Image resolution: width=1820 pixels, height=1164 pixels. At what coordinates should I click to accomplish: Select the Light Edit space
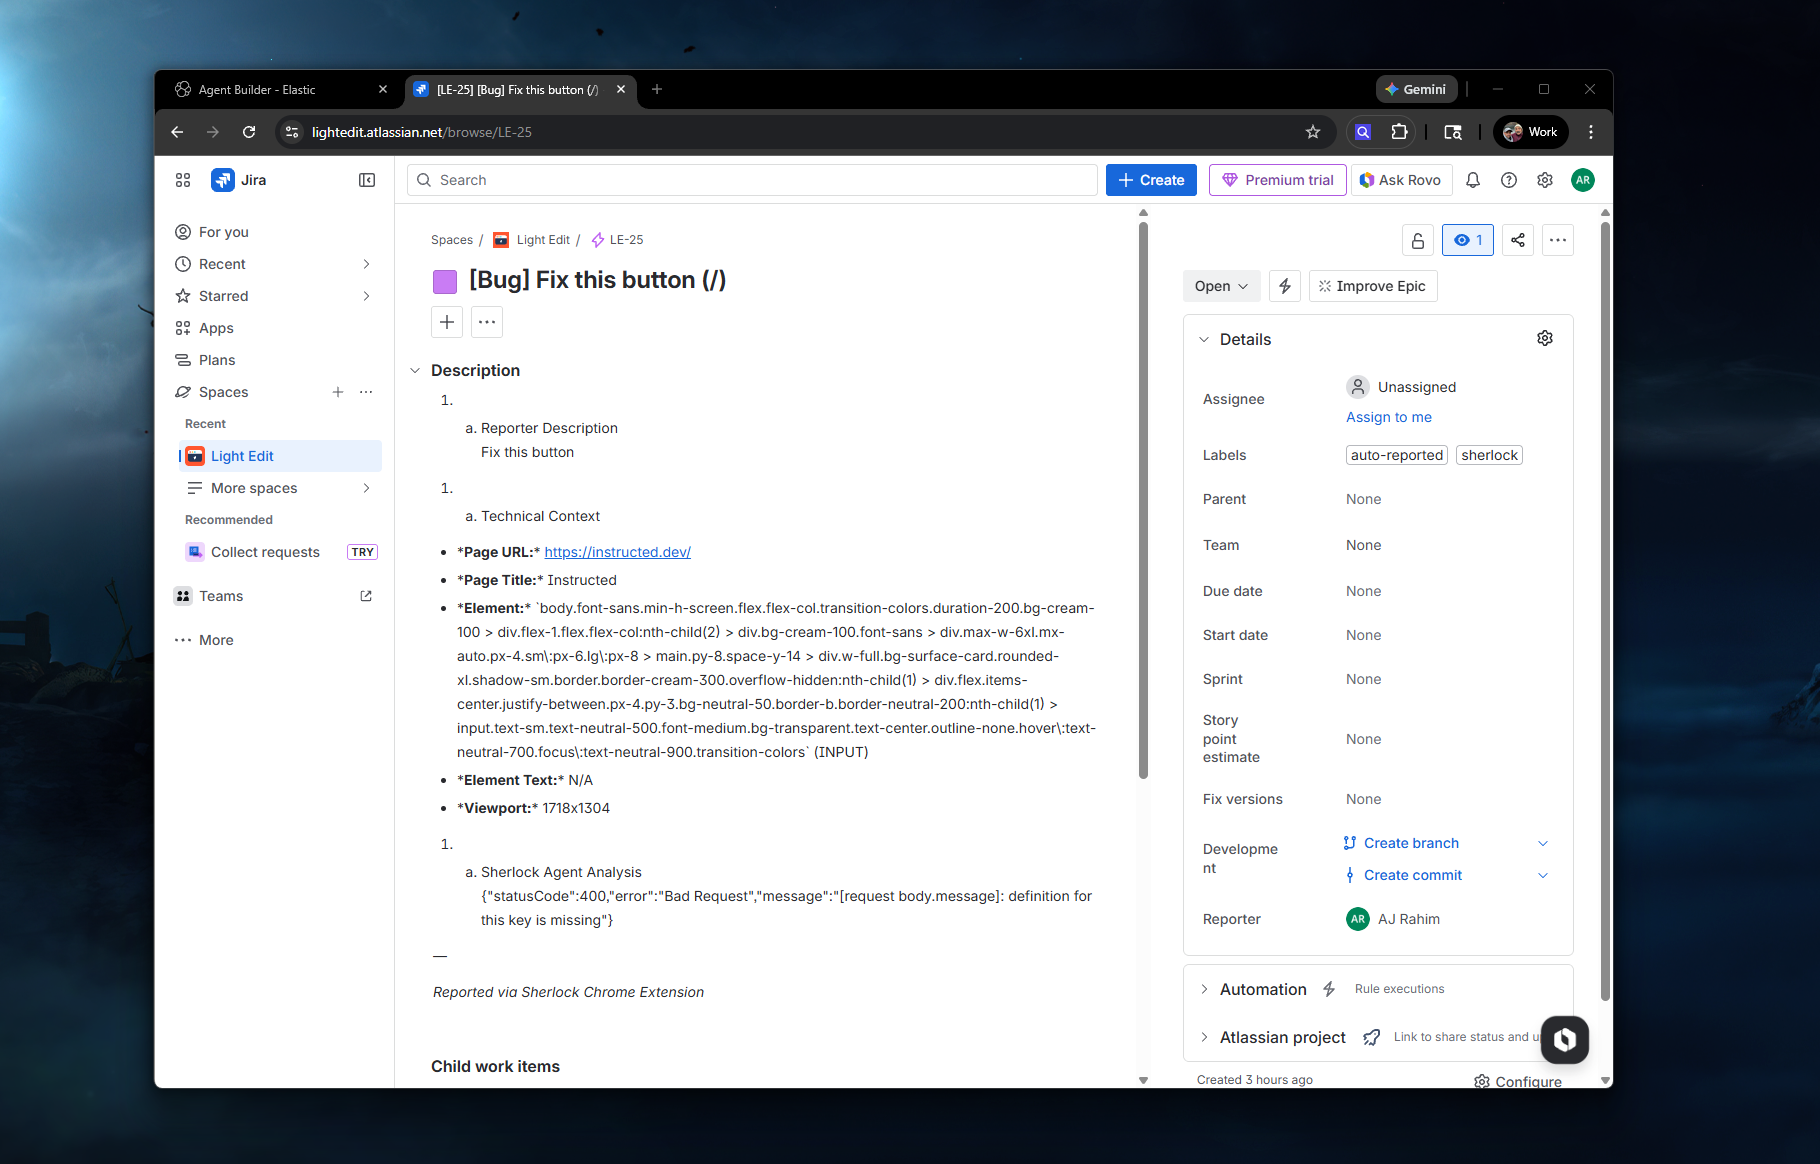(280, 456)
